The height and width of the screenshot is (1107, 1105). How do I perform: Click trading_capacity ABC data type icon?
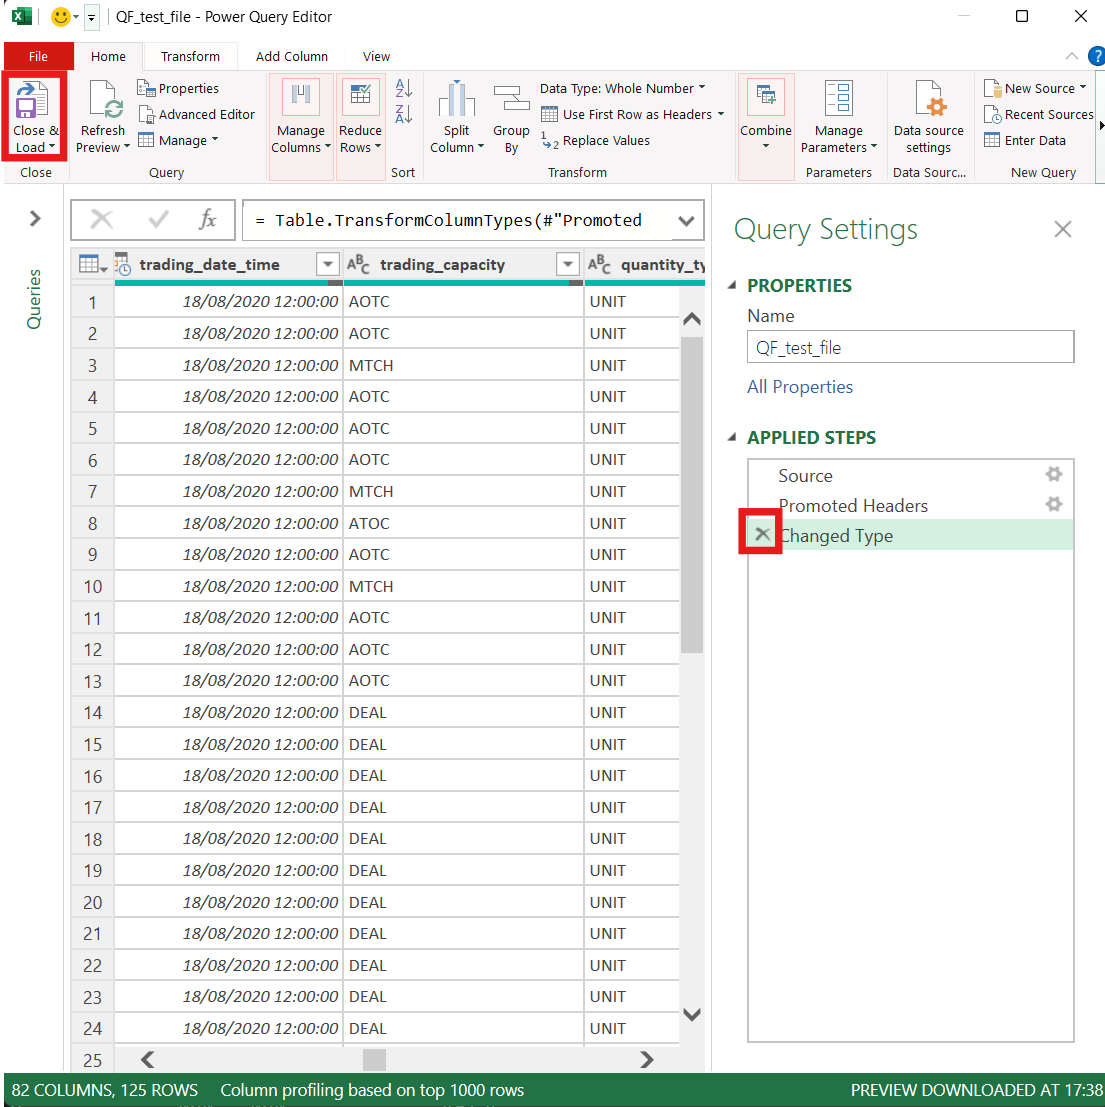tap(358, 265)
